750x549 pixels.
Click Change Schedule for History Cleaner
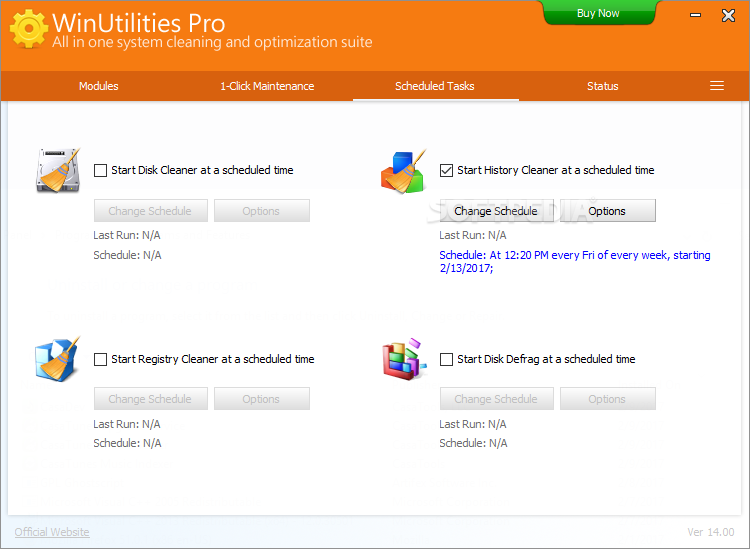(x=496, y=211)
